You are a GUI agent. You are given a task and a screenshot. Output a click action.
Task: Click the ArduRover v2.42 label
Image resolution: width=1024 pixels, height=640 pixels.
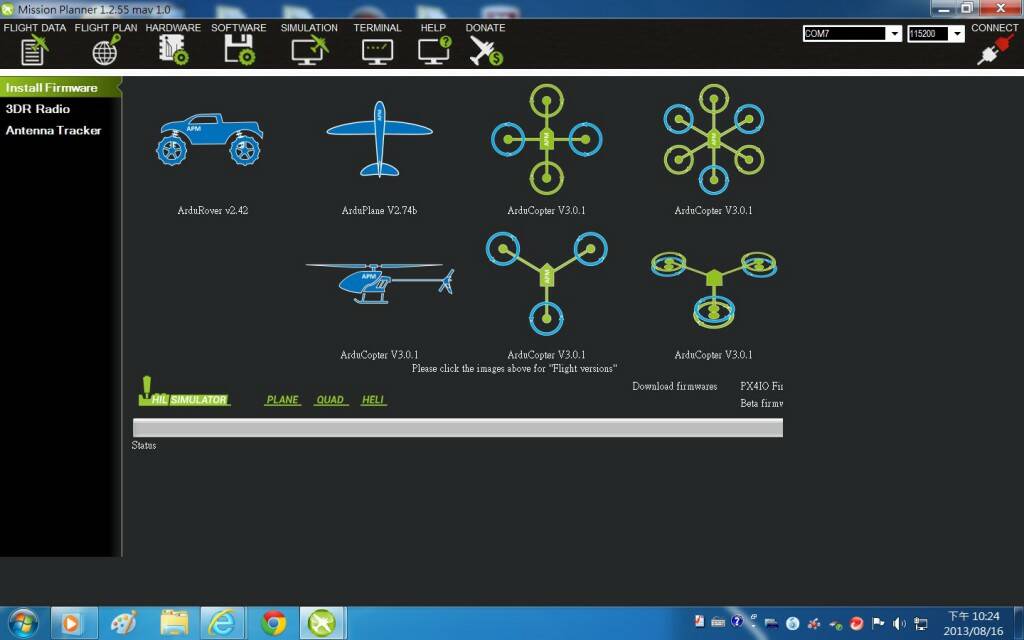tap(213, 210)
